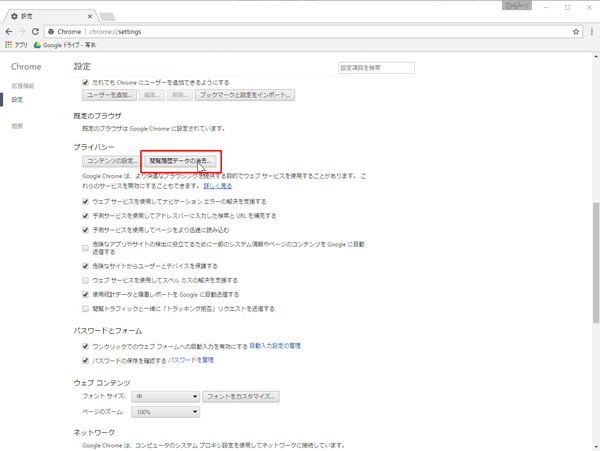Open the パスワードを管理 link

click(x=191, y=360)
